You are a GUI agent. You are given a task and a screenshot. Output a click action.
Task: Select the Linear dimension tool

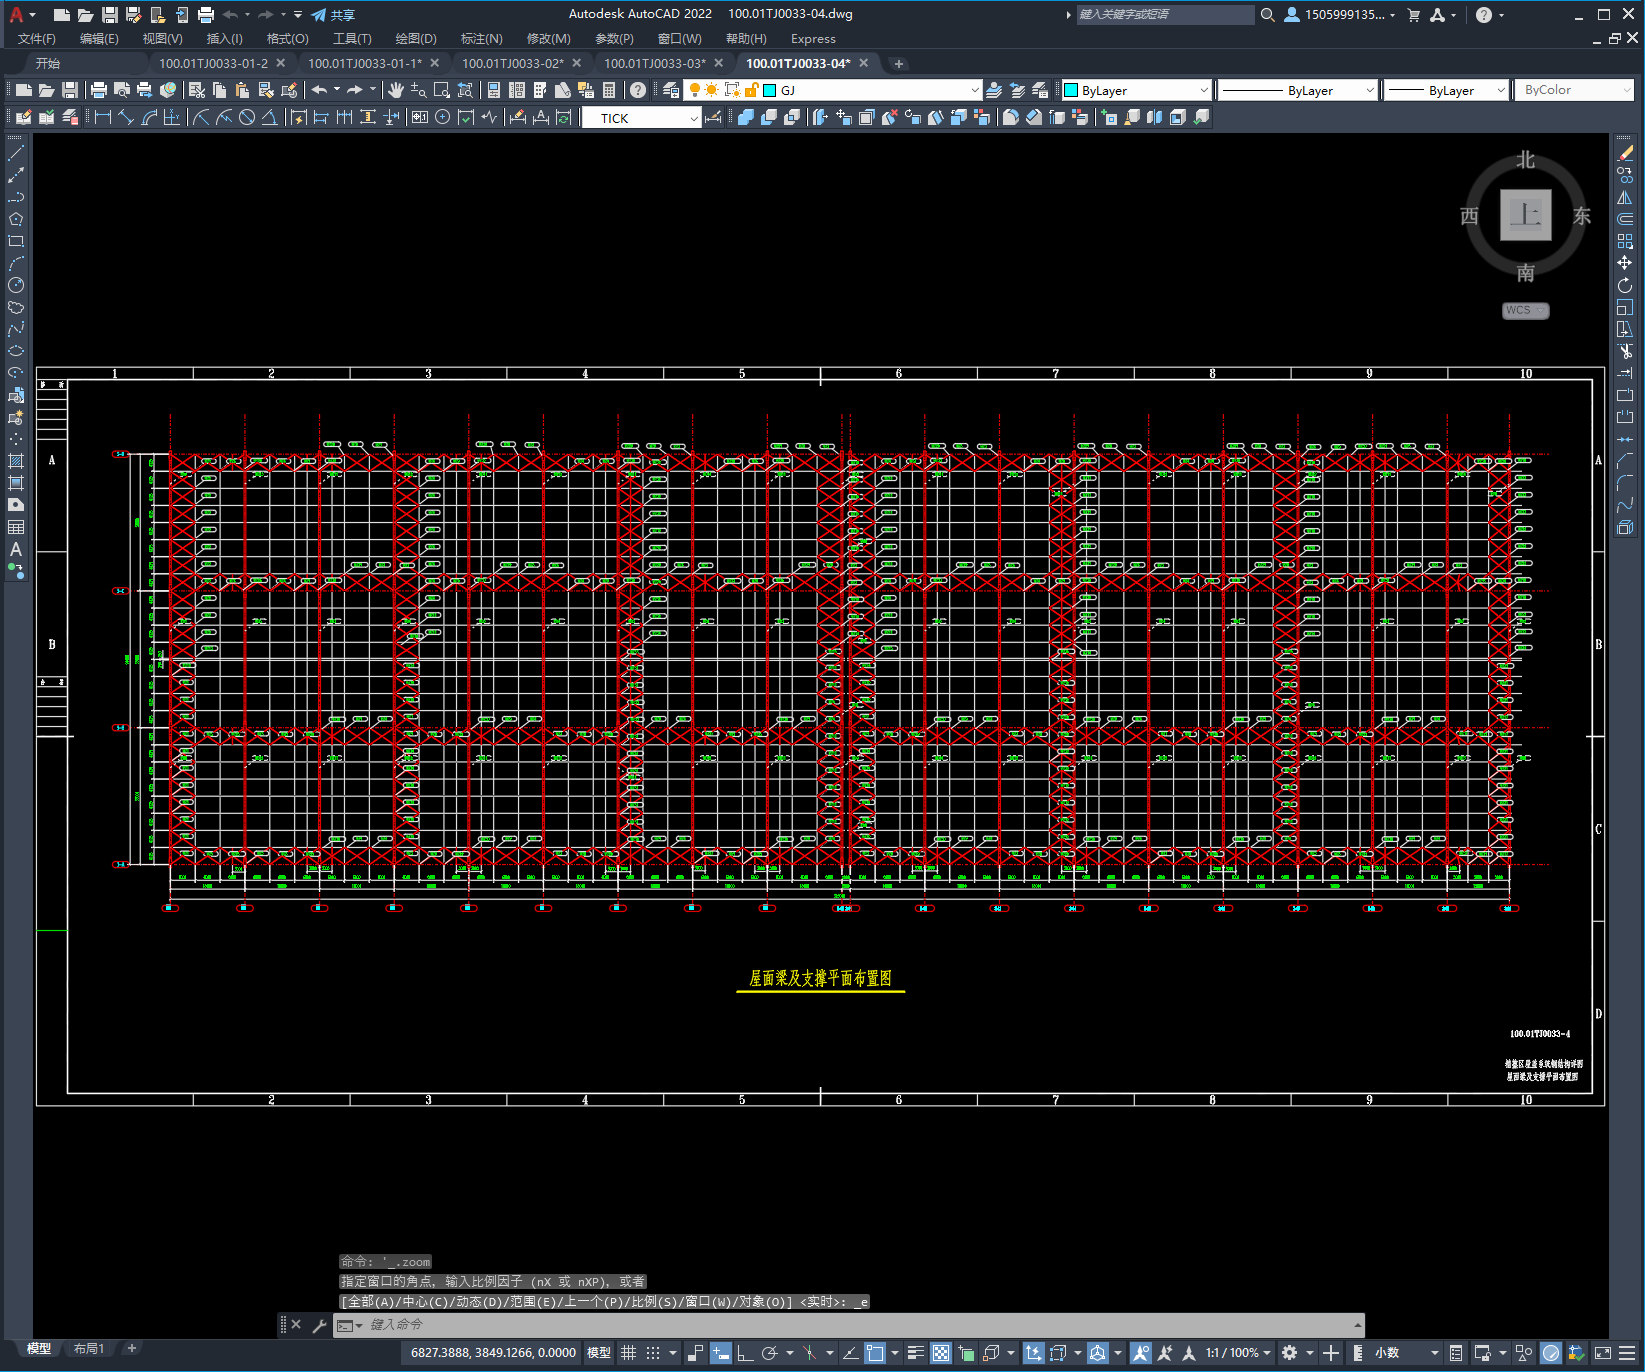102,117
